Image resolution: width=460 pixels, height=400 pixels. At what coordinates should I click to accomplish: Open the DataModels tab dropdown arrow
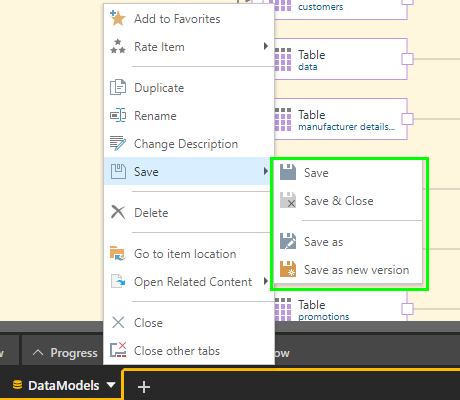(111, 385)
